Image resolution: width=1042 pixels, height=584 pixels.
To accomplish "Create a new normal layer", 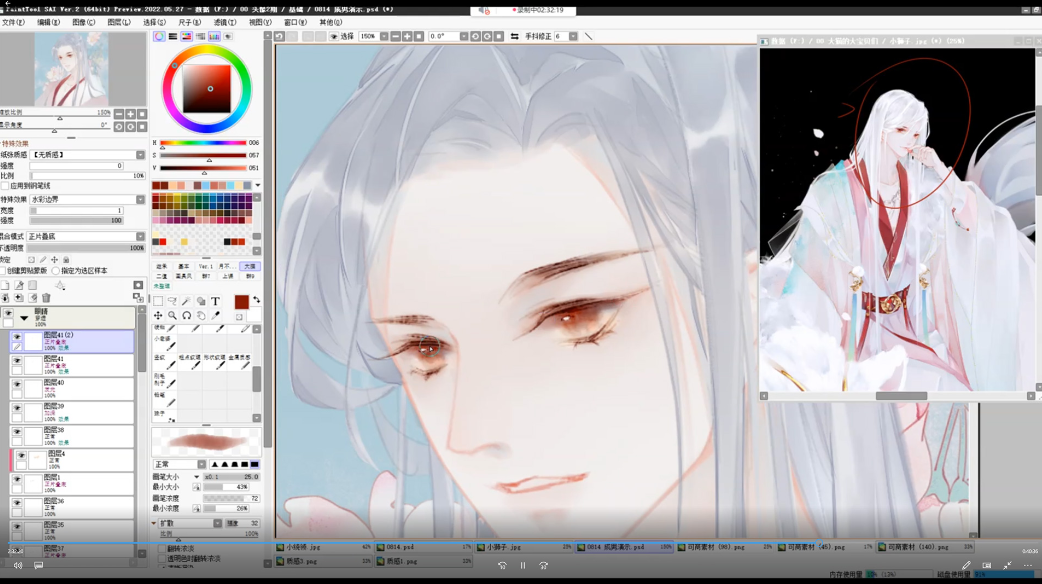I will [x=5, y=285].
